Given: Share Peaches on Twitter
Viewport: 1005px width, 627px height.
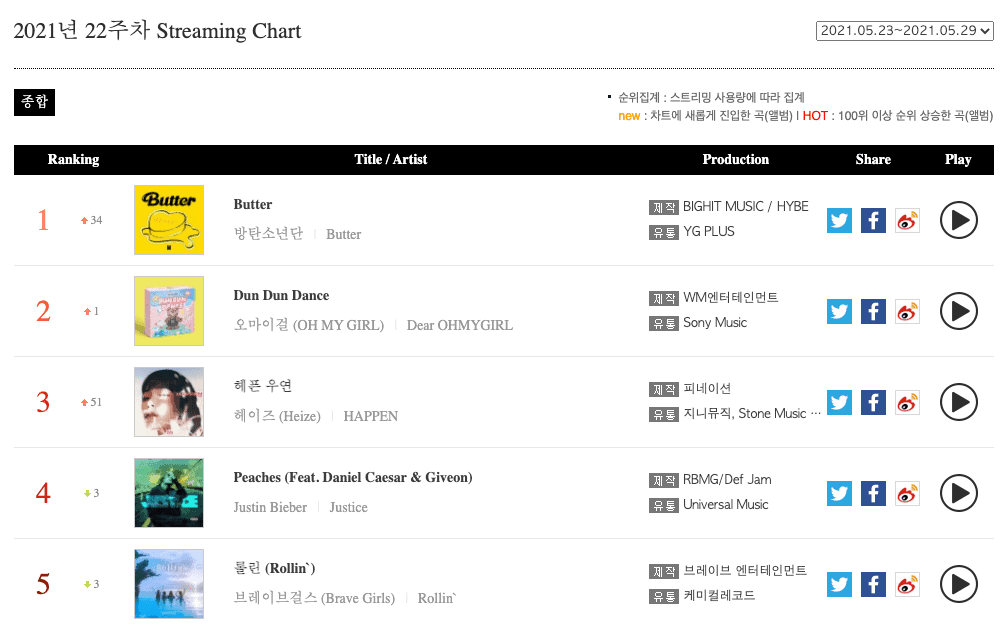Looking at the screenshot, I should (x=839, y=493).
